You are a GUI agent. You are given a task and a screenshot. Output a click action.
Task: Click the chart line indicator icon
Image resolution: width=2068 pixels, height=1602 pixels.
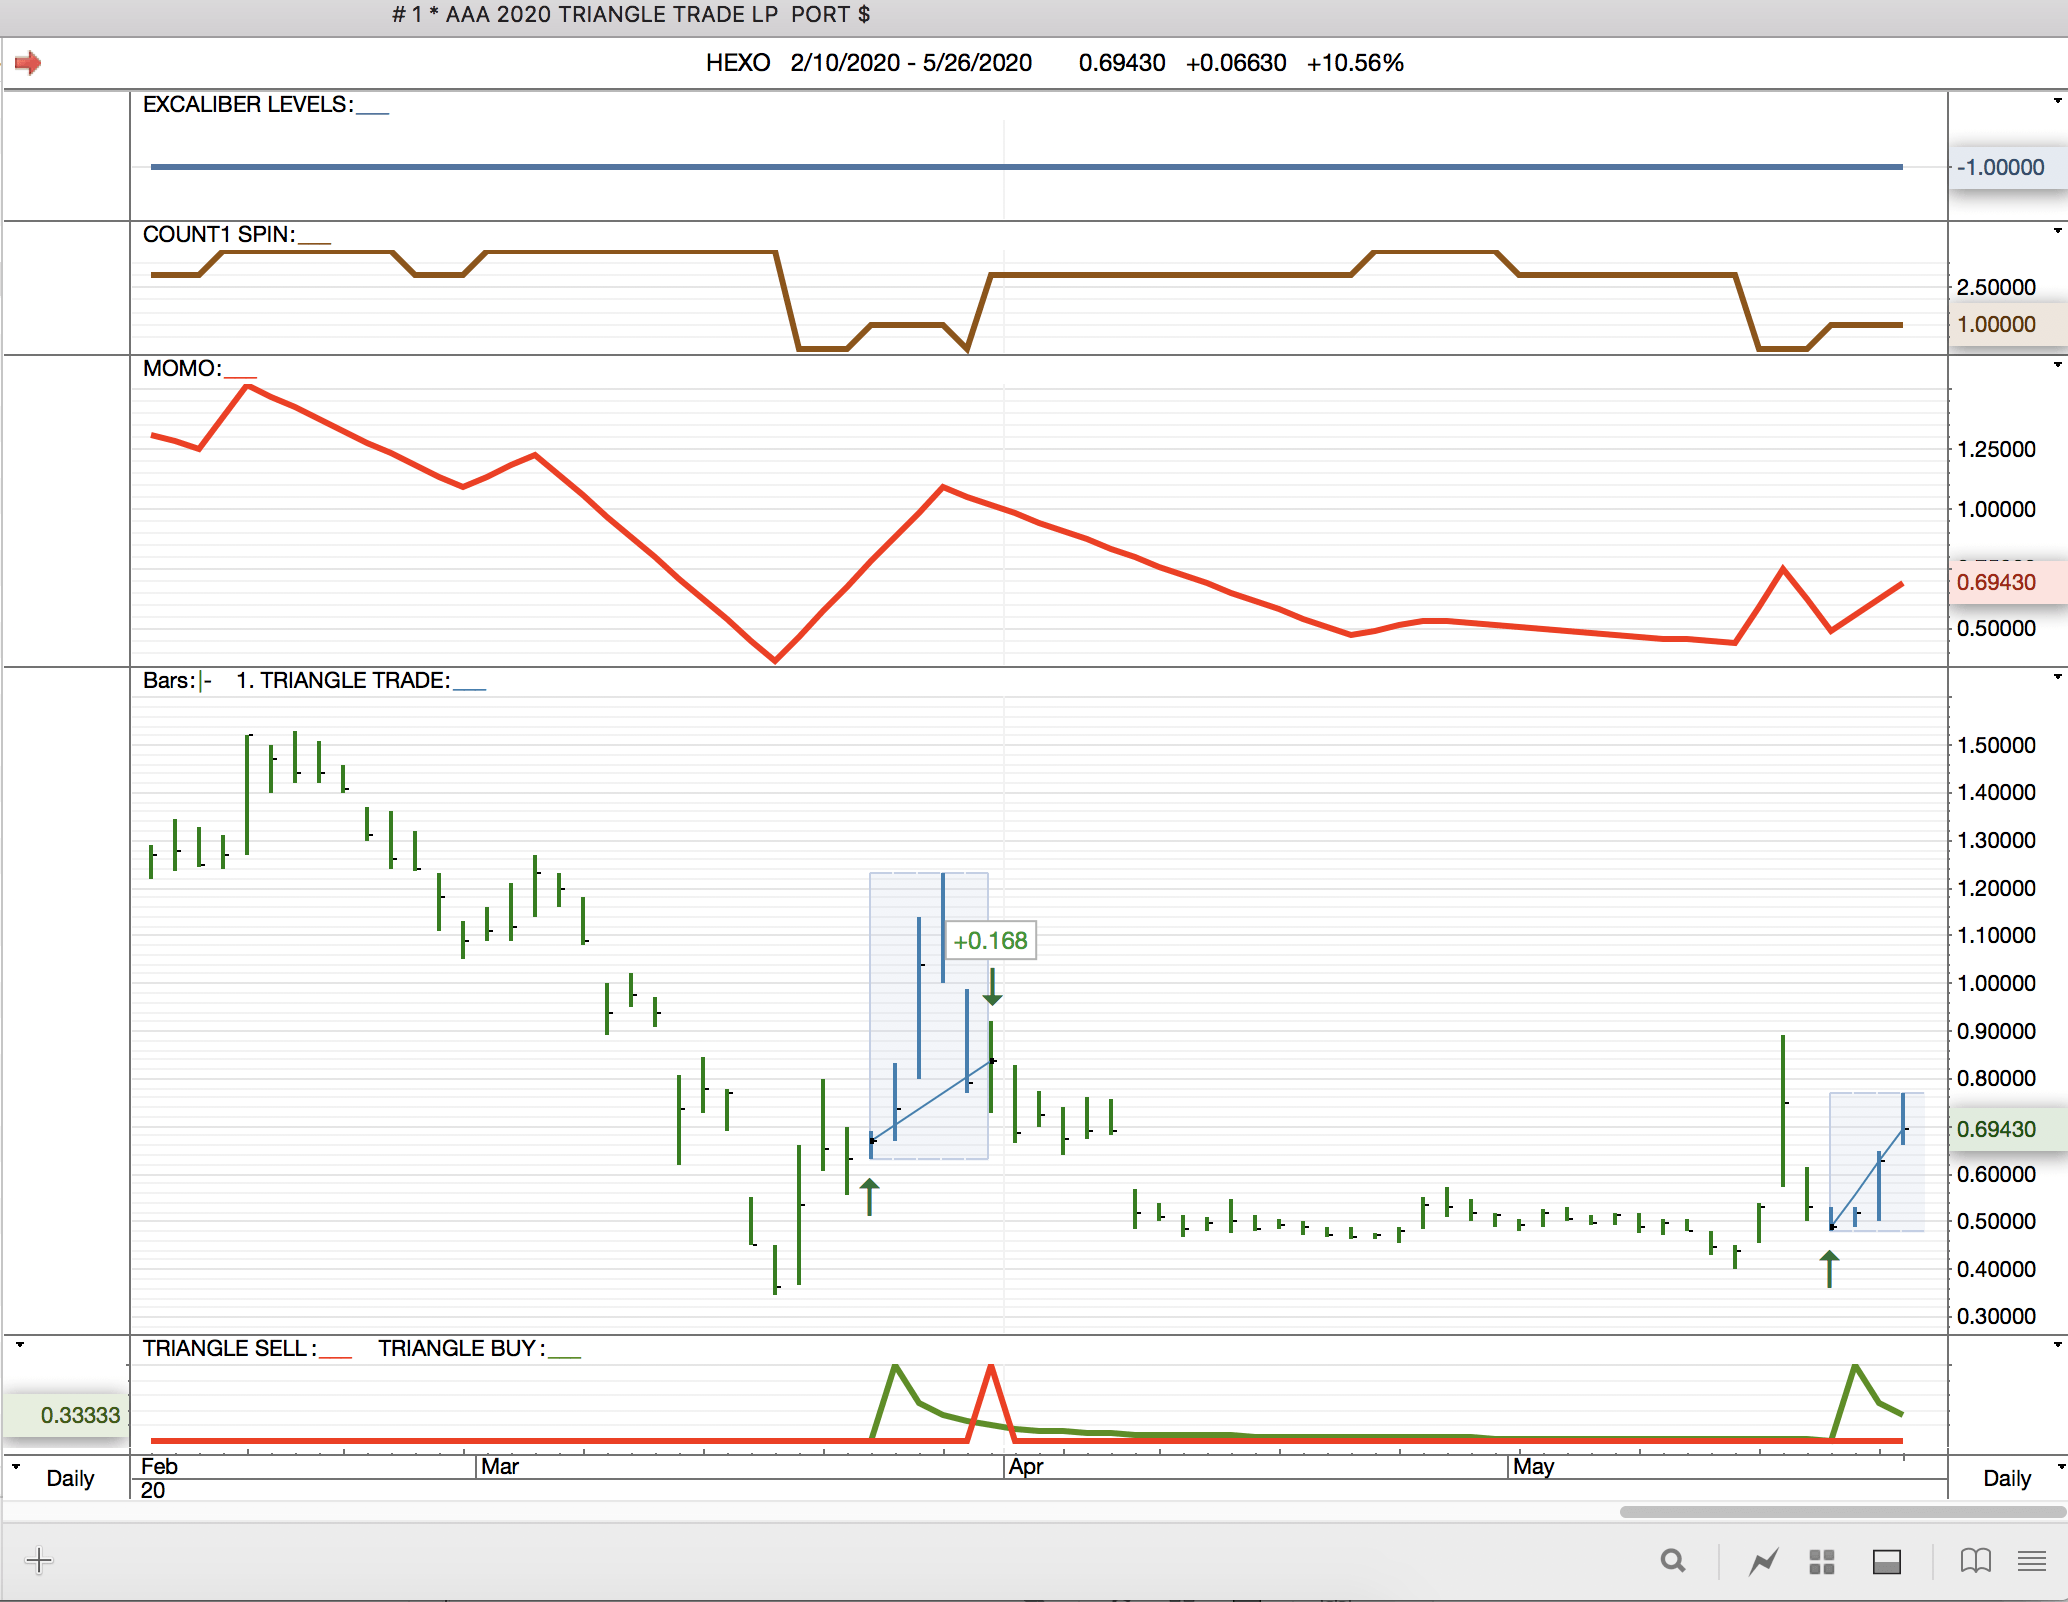pyautogui.click(x=1764, y=1561)
